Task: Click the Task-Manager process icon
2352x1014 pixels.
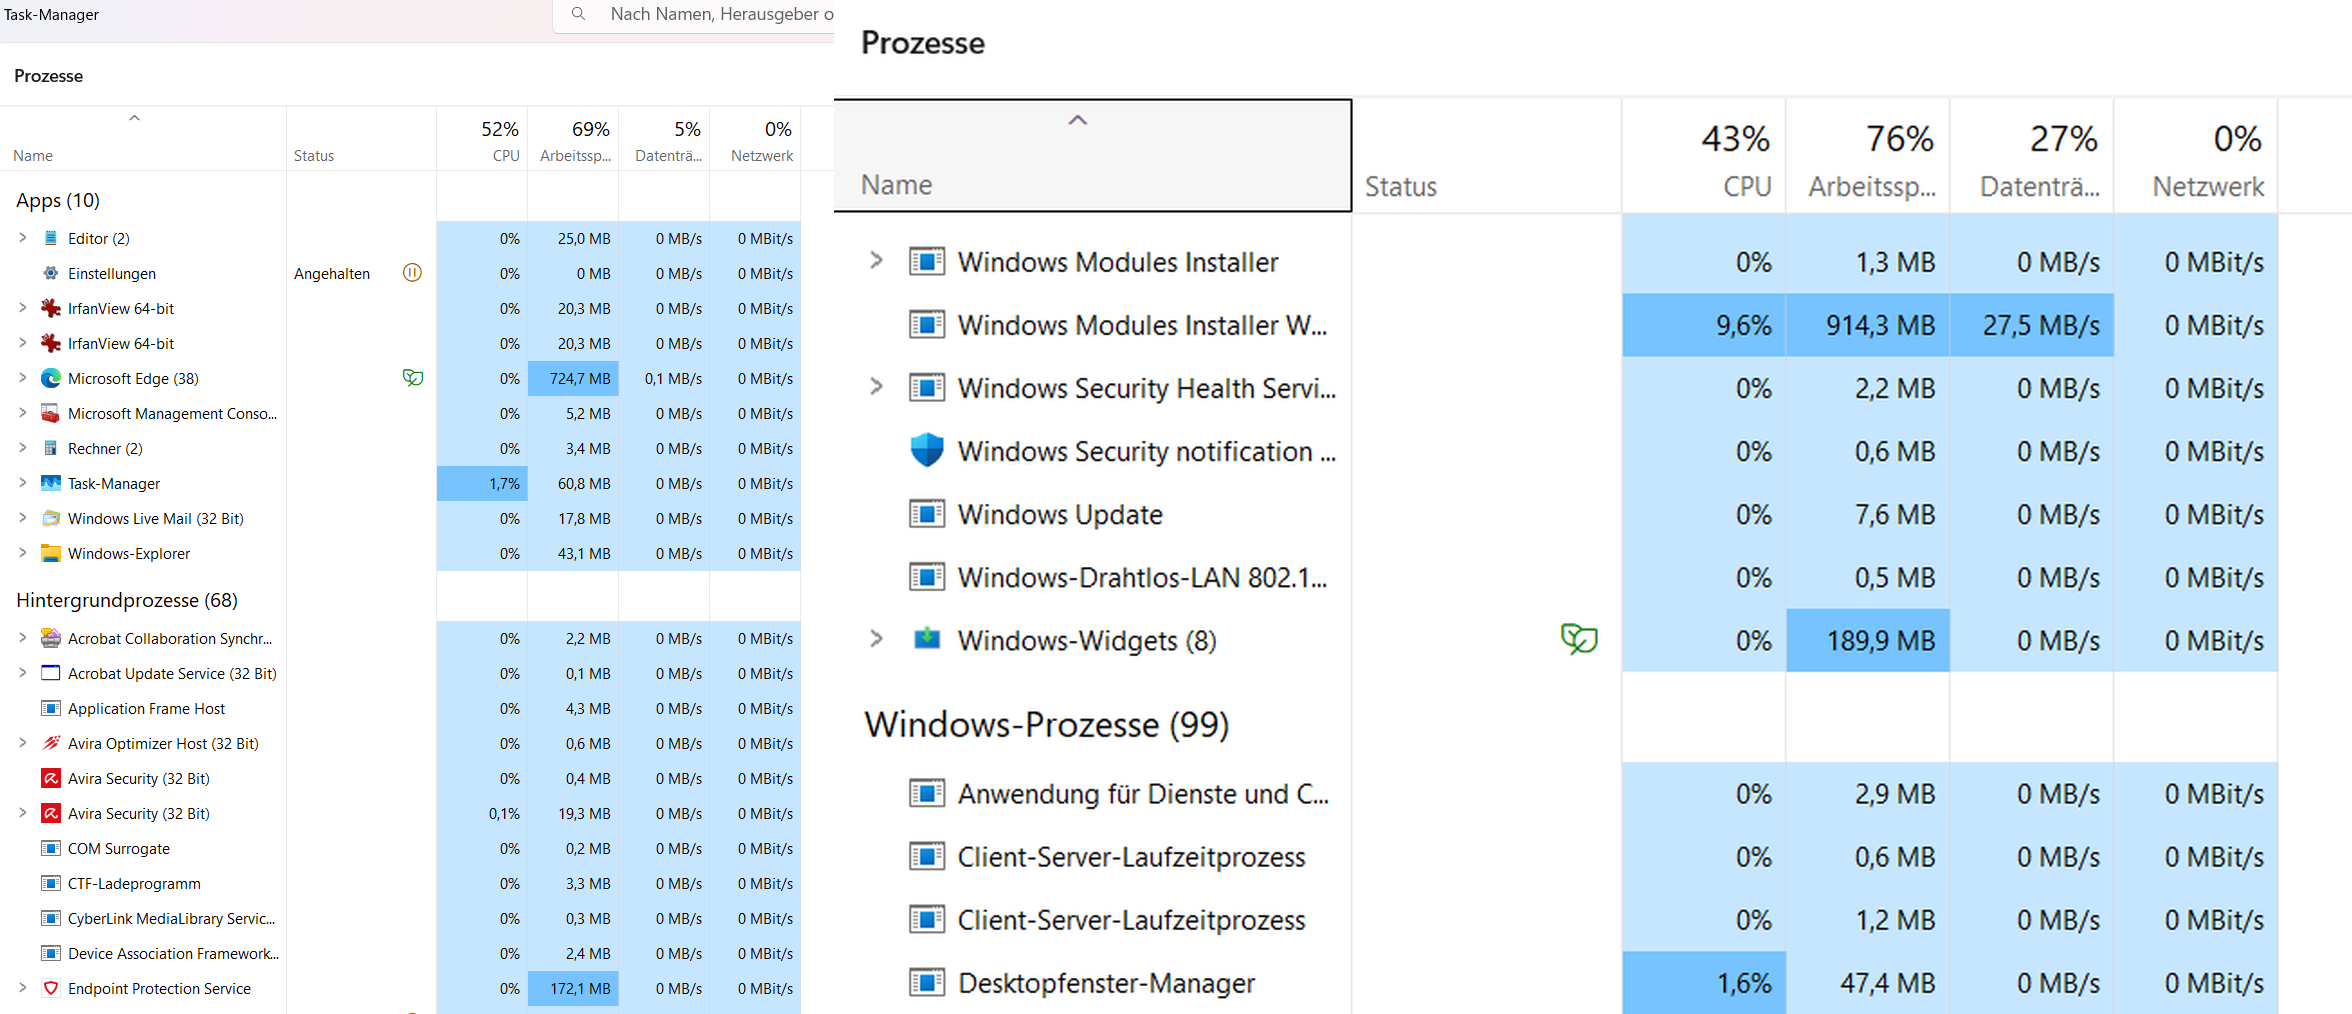Action: 50,483
